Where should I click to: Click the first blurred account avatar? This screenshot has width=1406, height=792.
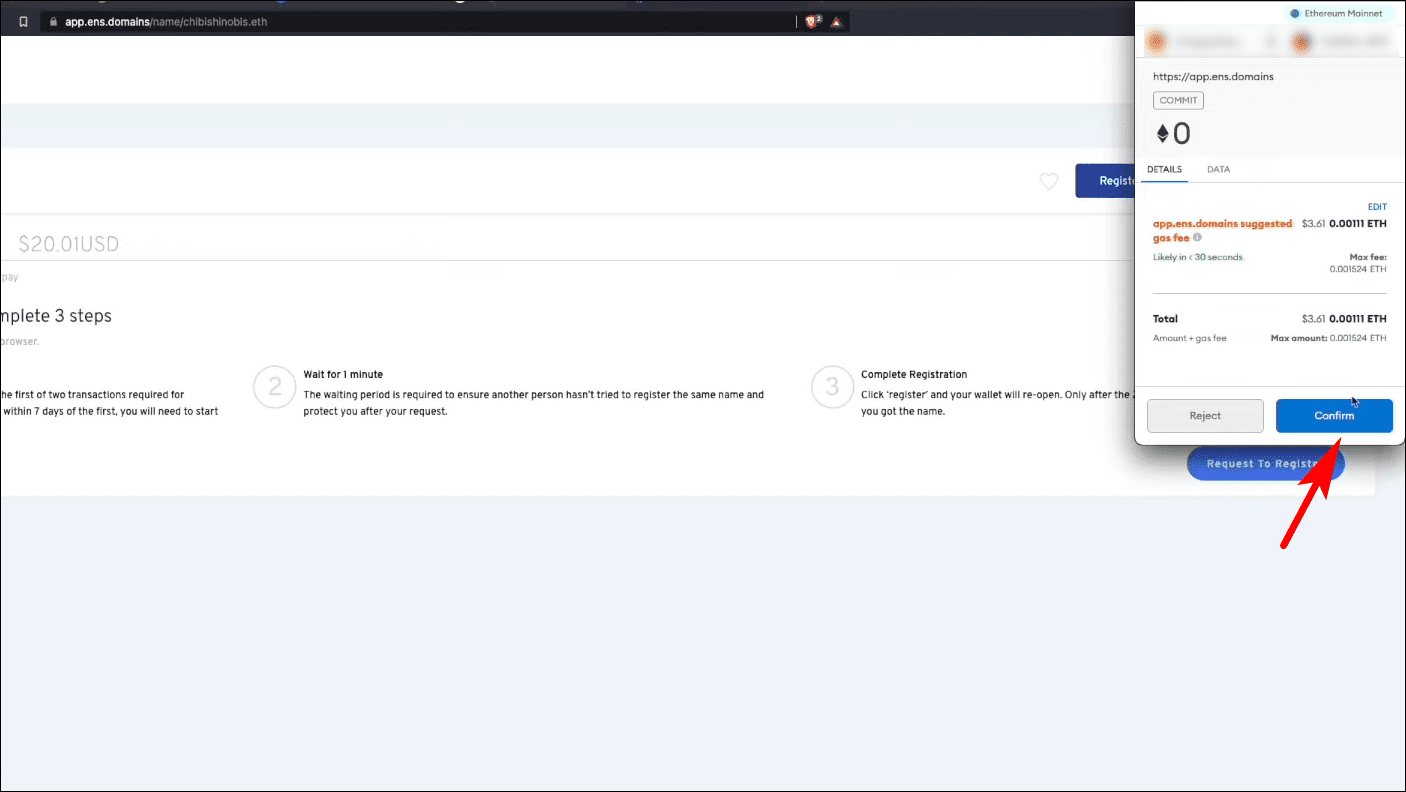click(1157, 42)
